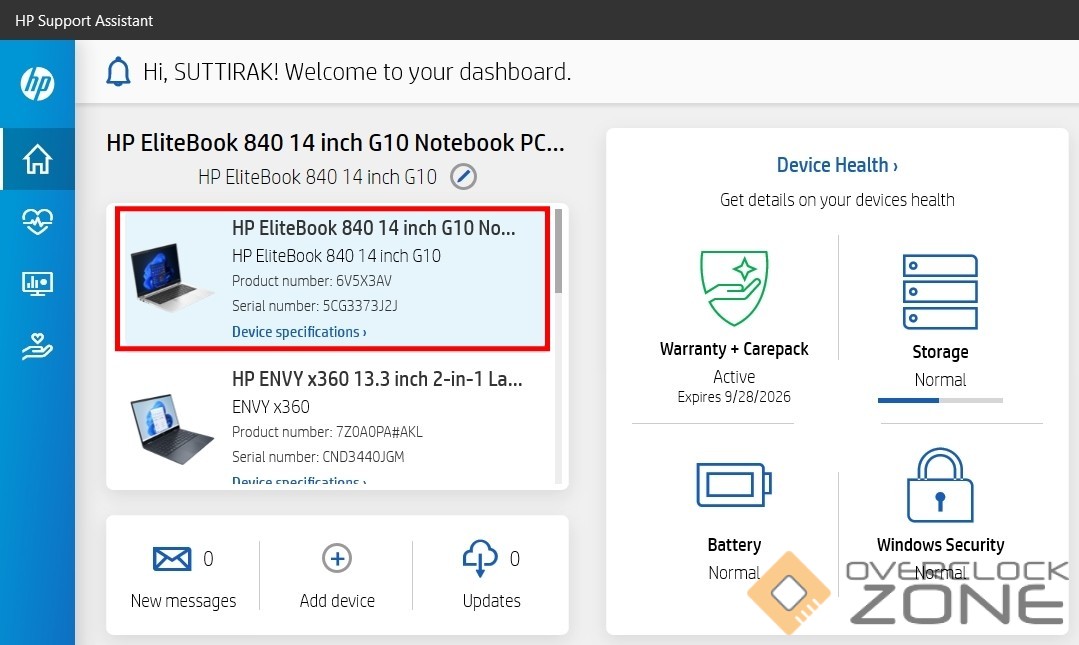Click the new messages count '0'

tap(208, 558)
